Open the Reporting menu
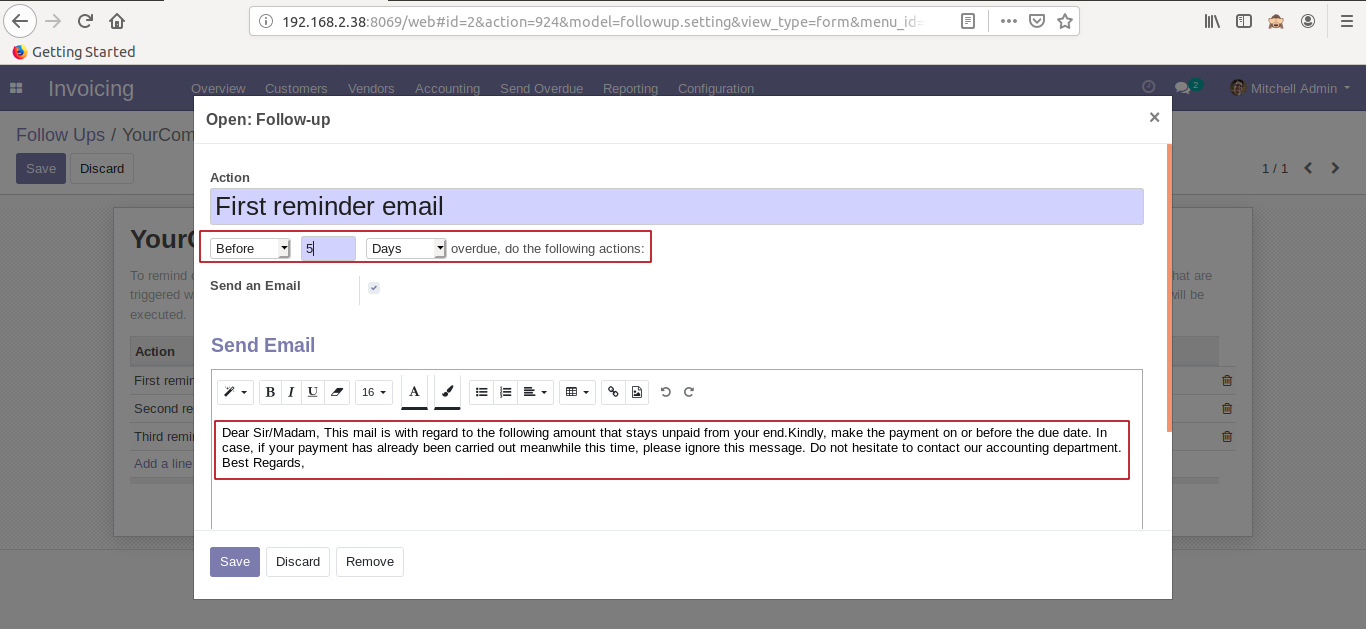The height and width of the screenshot is (629, 1366). 630,89
